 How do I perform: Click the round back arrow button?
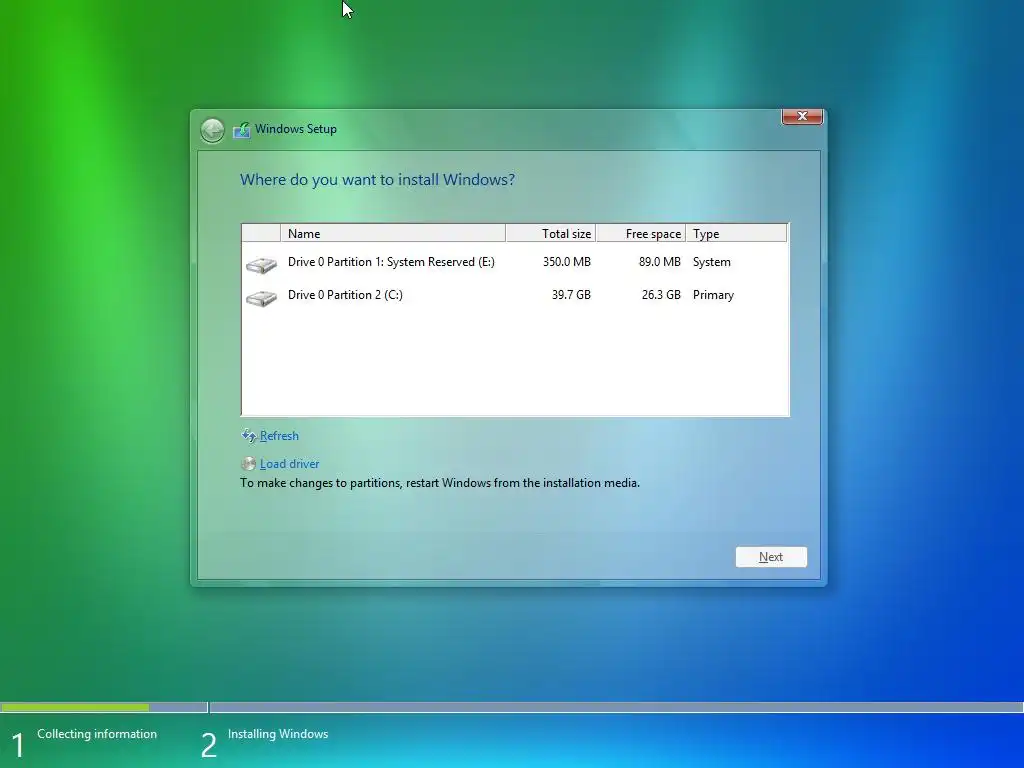[212, 130]
